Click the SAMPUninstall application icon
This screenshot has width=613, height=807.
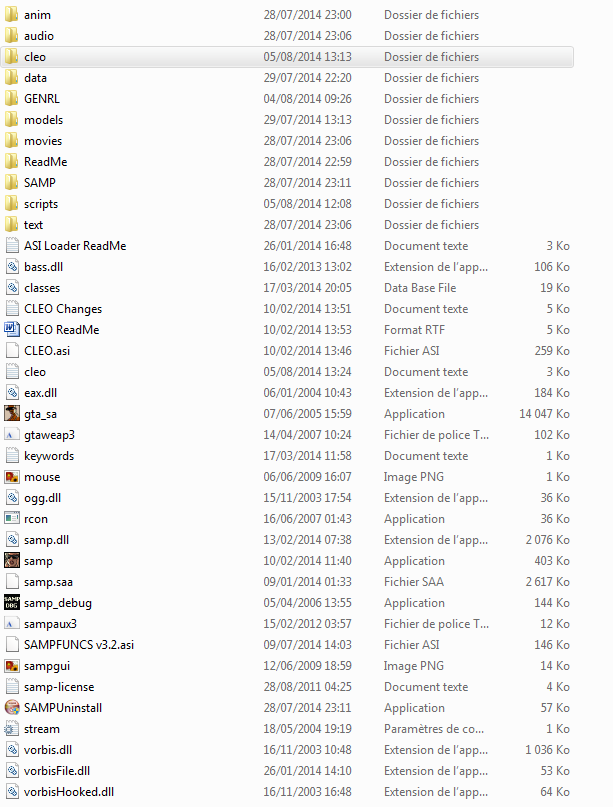coord(12,708)
